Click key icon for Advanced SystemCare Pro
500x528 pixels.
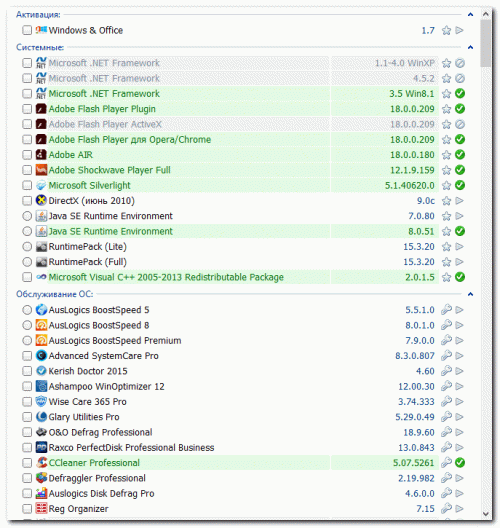tap(446, 355)
